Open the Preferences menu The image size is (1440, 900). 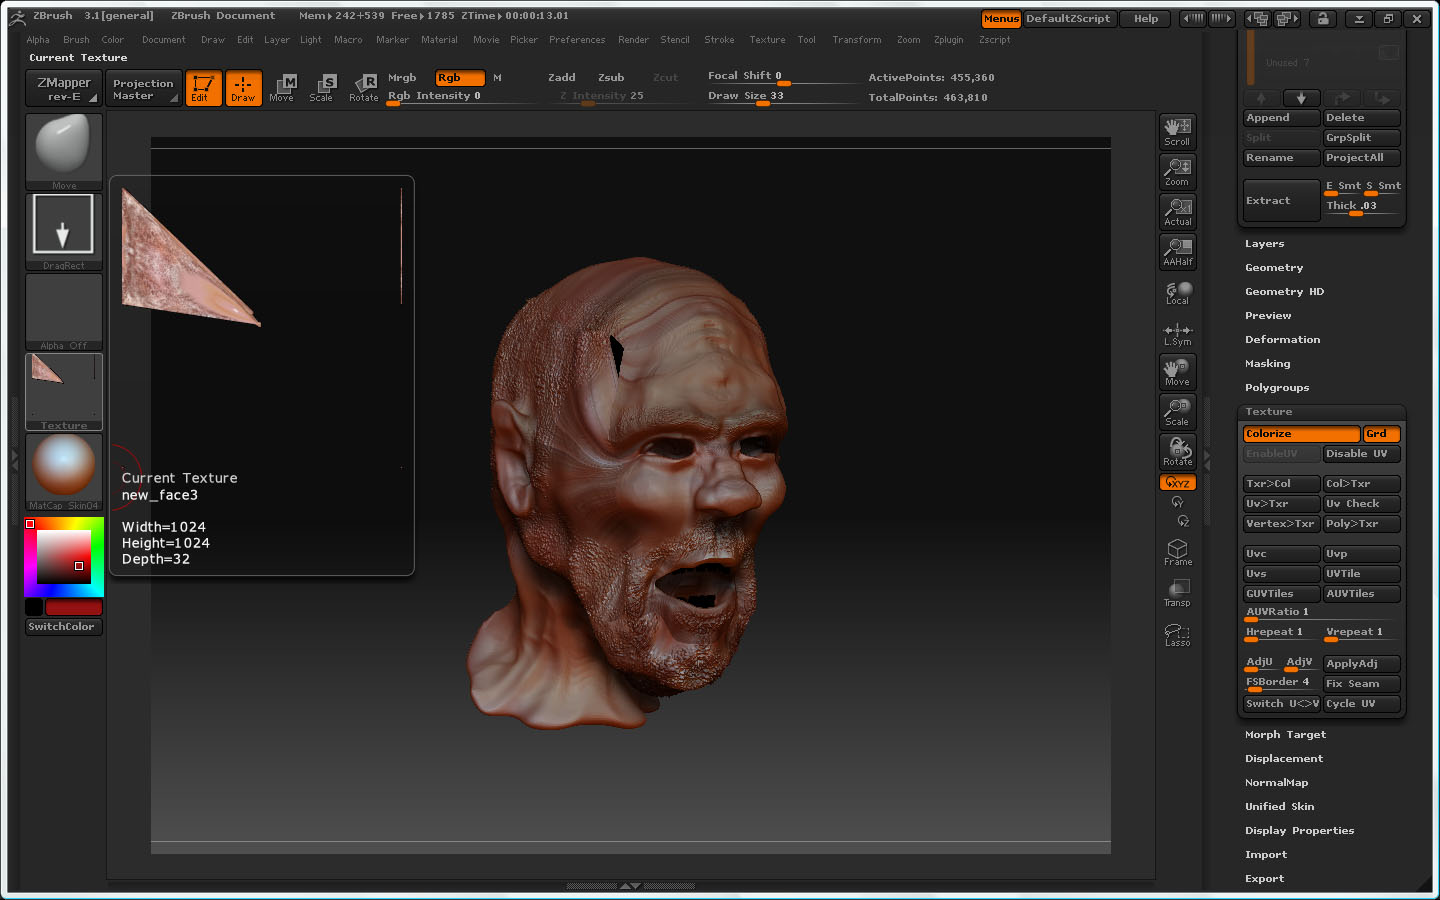[x=577, y=40]
